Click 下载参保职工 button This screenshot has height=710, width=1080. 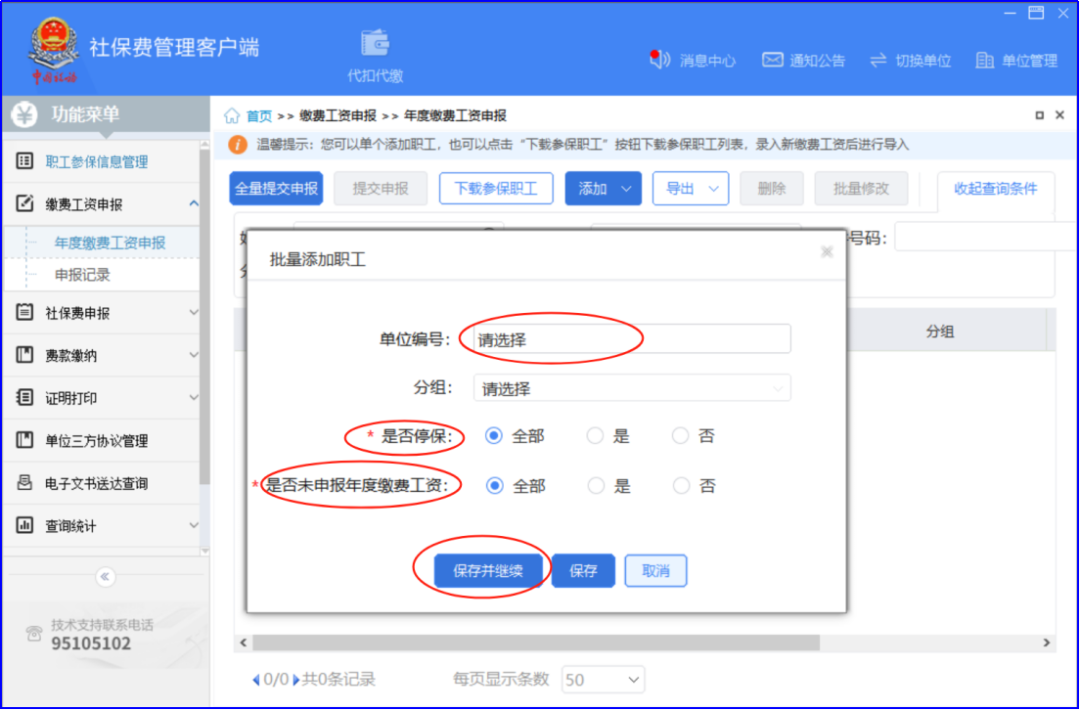click(496, 189)
